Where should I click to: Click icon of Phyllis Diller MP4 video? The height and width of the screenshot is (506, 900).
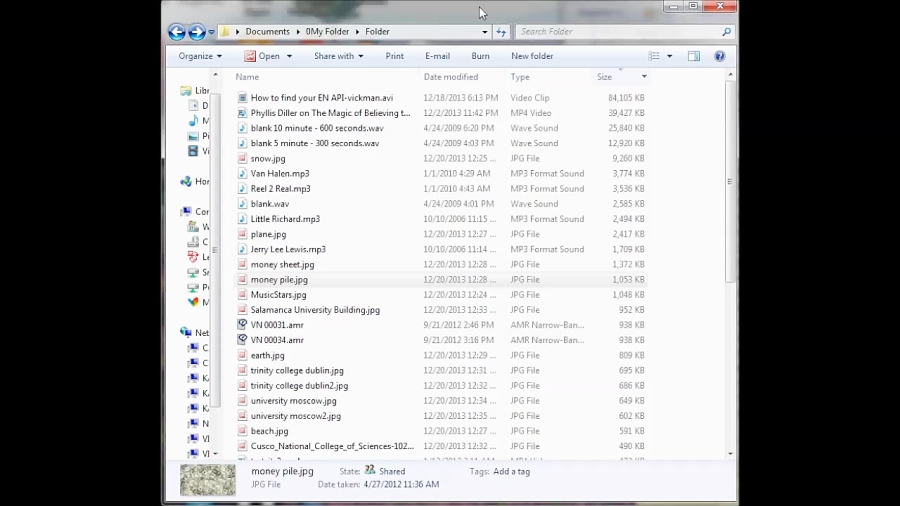pos(242,113)
